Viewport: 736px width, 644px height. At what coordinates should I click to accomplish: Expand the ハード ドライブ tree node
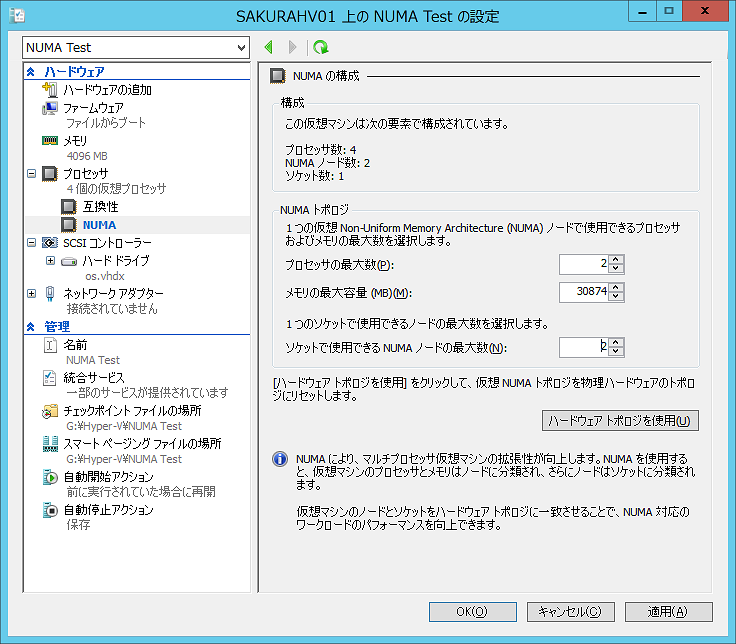coord(50,261)
